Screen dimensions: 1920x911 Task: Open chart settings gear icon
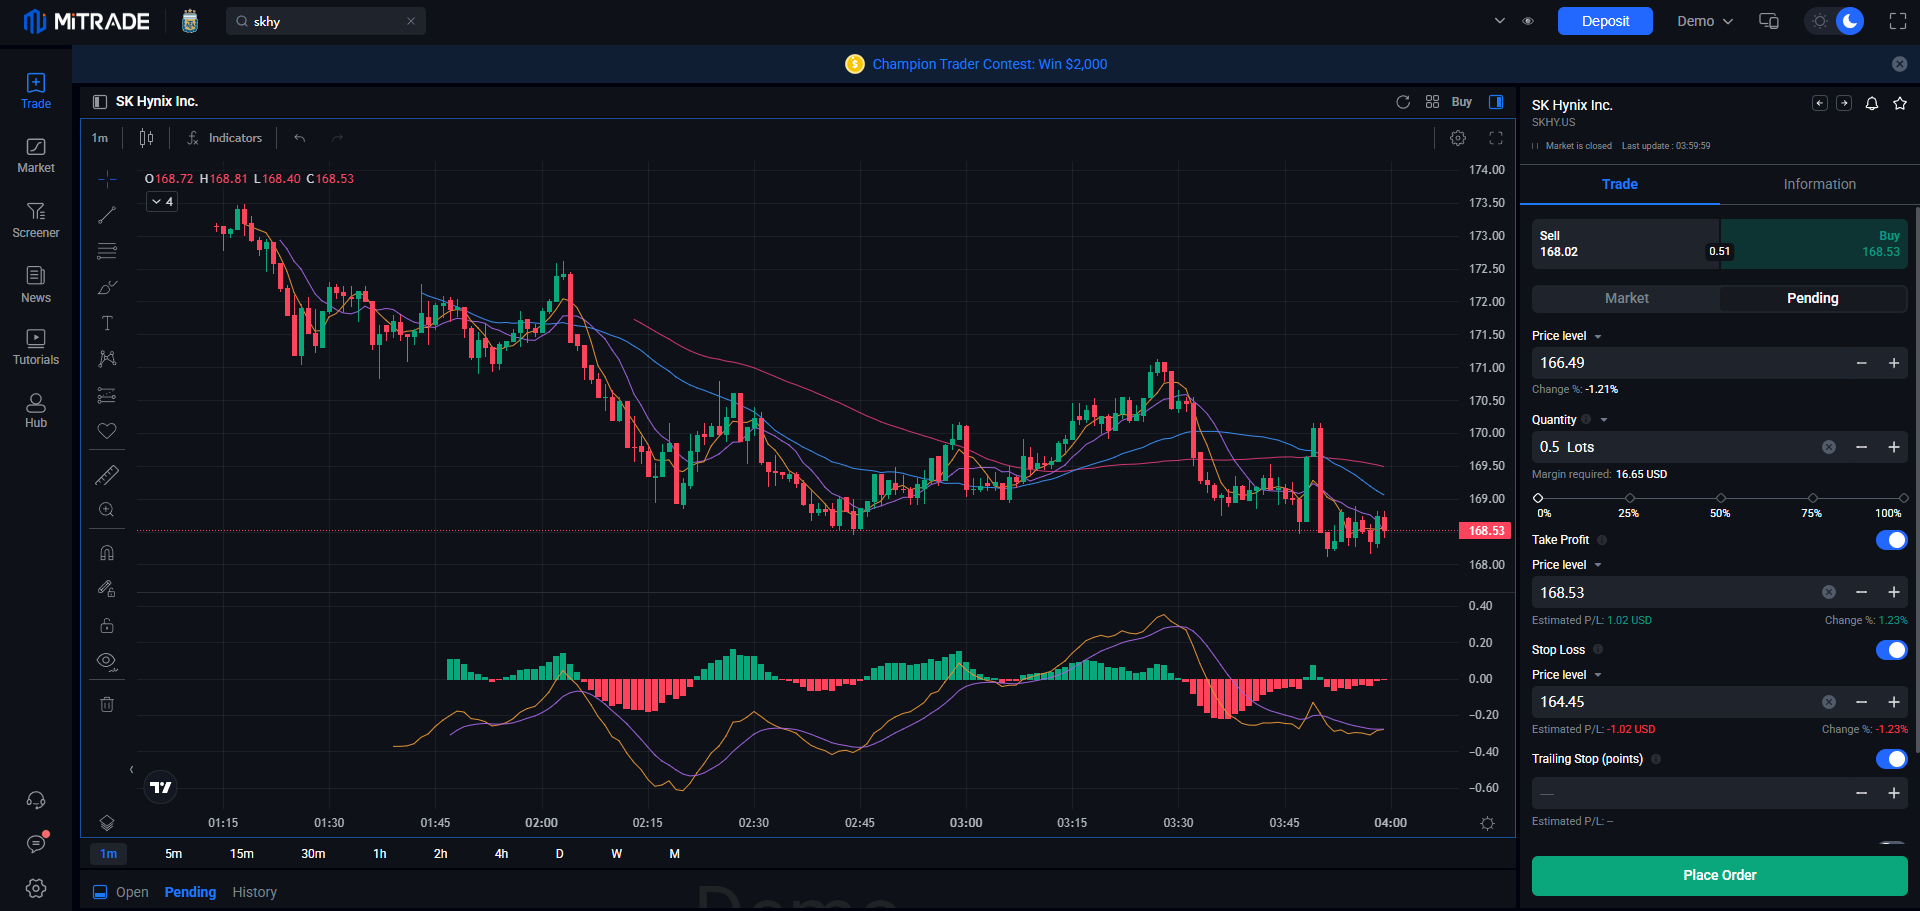[x=1458, y=138]
